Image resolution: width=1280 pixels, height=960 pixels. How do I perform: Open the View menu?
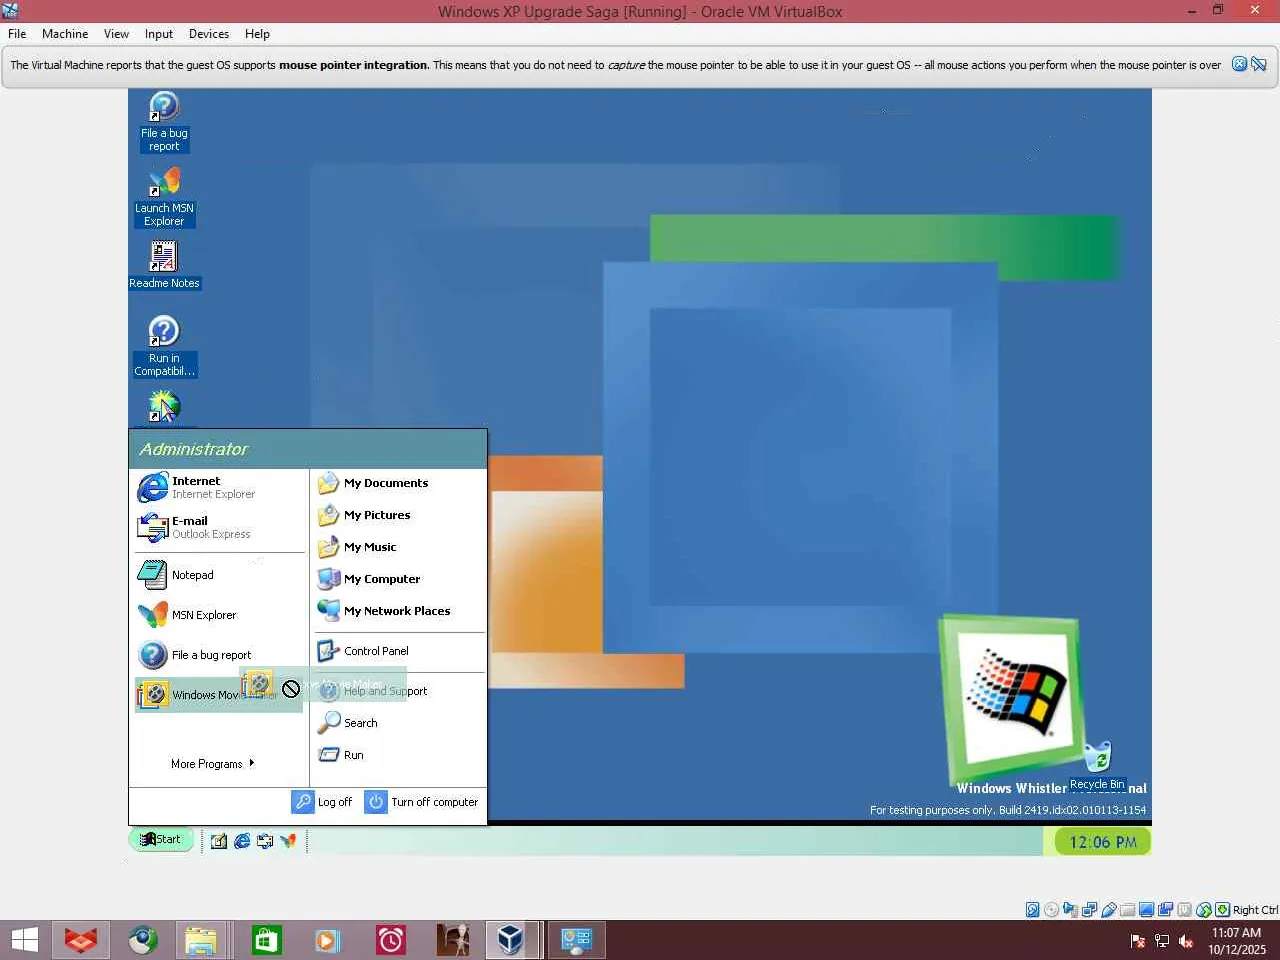tap(116, 34)
